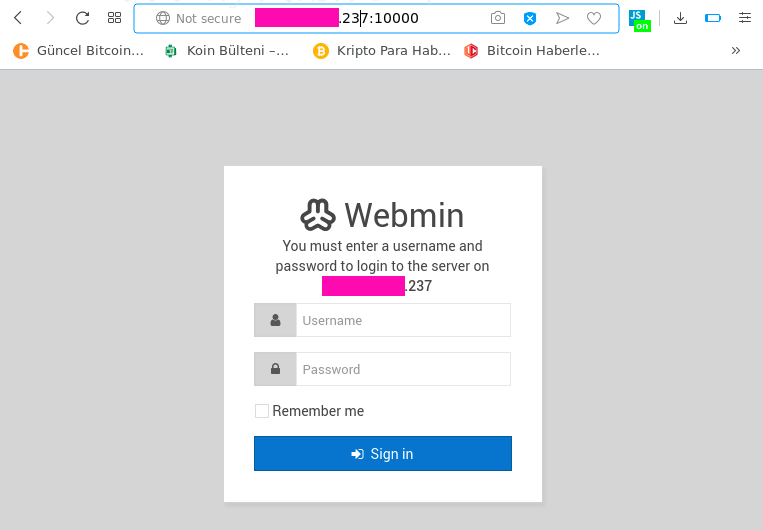This screenshot has width=763, height=530.
Task: Open the downloads icon
Action: pyautogui.click(x=681, y=18)
